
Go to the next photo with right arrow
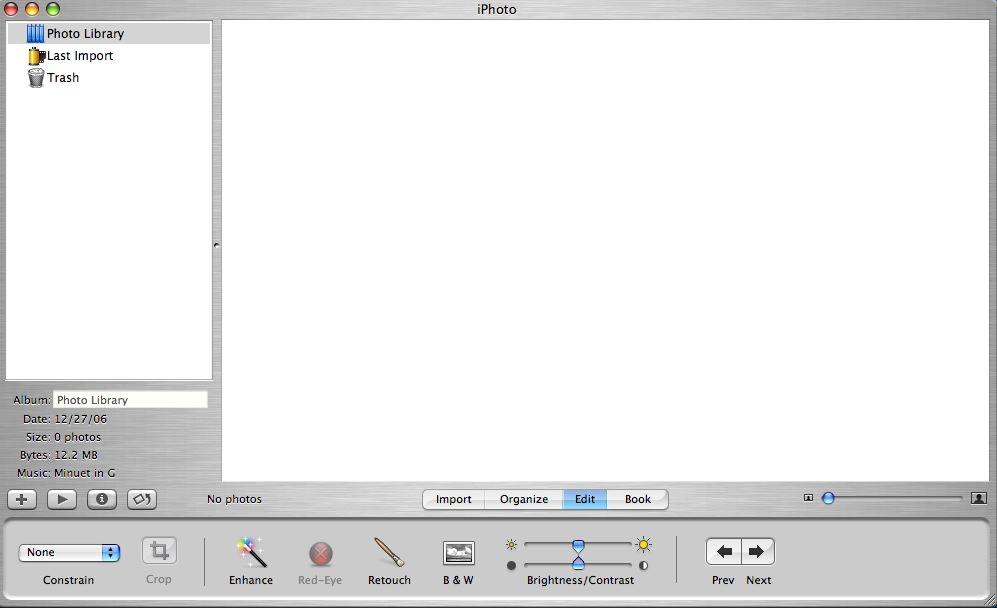757,551
